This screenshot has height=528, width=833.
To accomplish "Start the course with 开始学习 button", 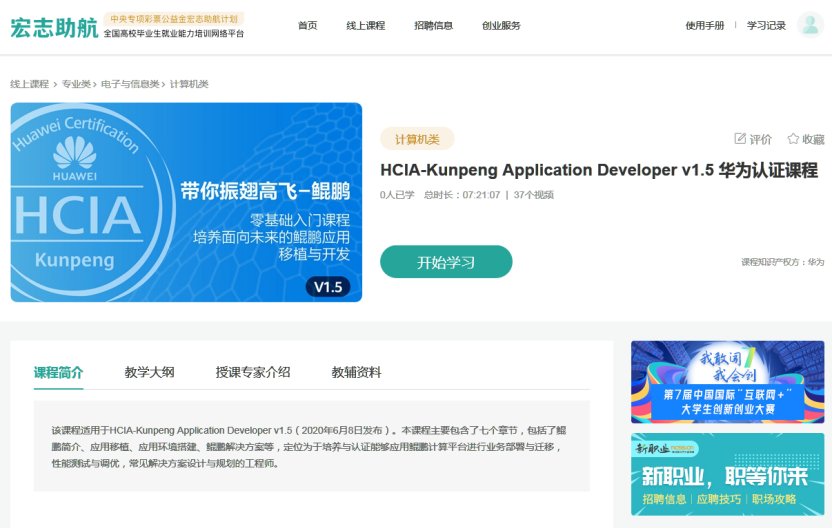I will 446,262.
